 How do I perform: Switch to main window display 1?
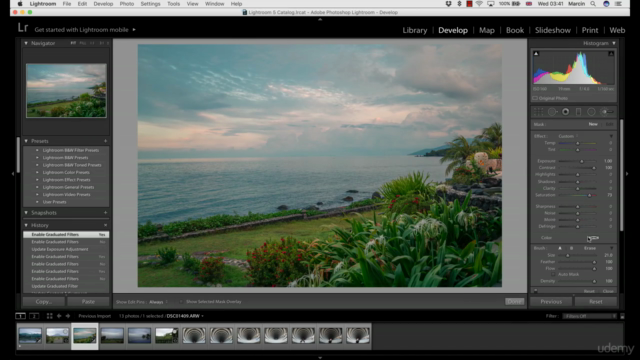20,316
